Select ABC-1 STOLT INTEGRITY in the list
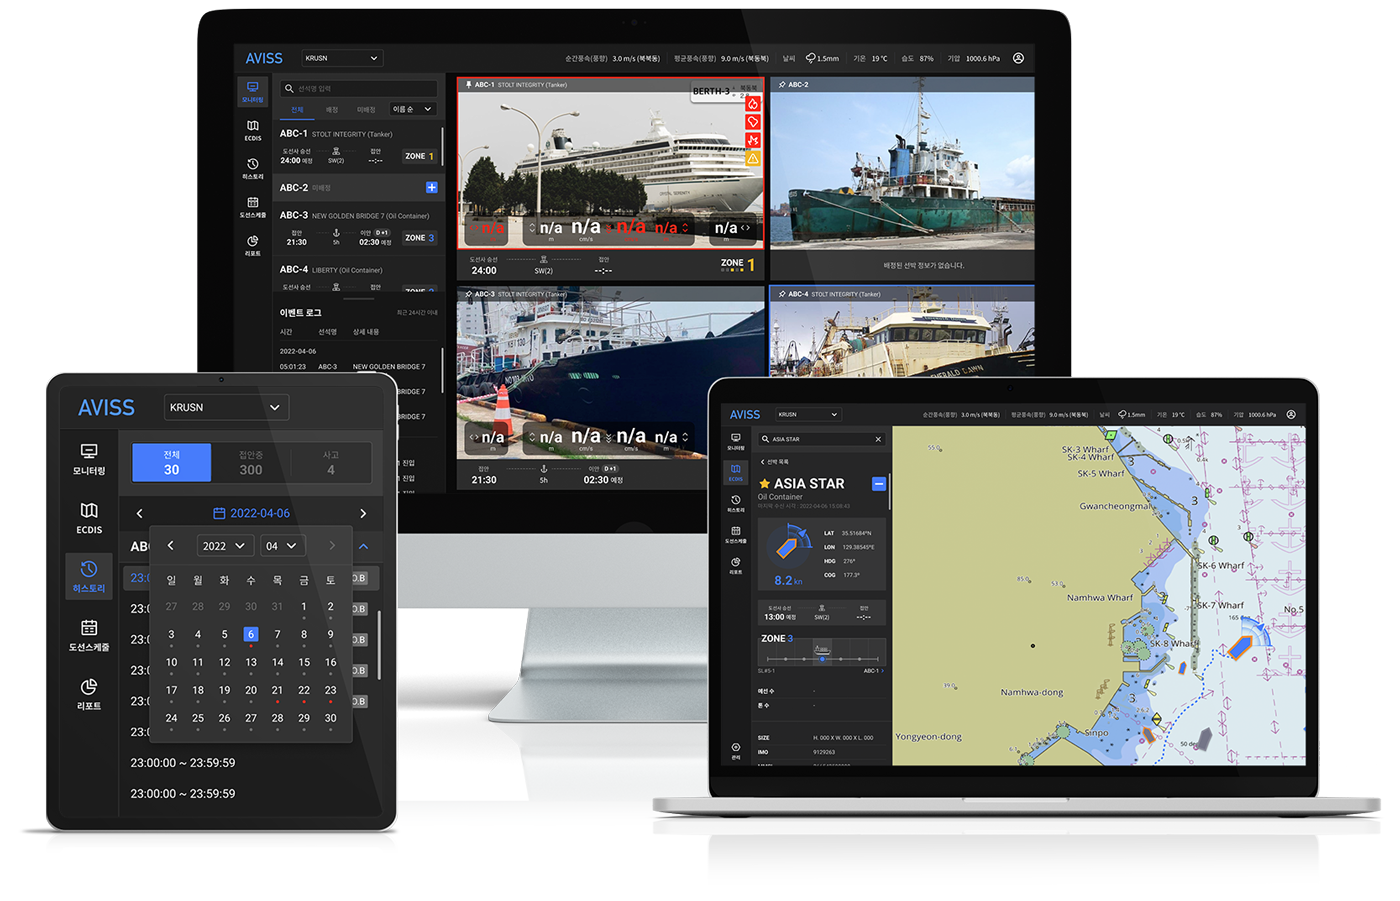Image resolution: width=1400 pixels, height=901 pixels. 357,146
